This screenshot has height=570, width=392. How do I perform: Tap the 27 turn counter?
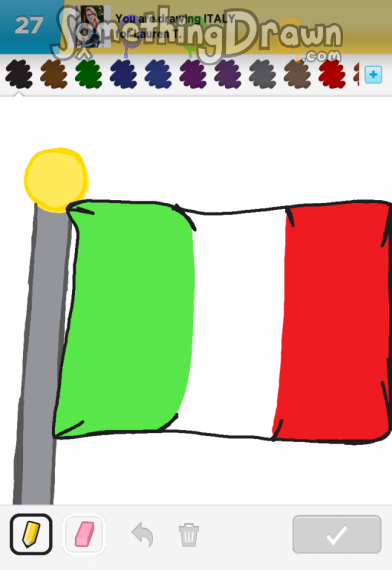pos(29,26)
